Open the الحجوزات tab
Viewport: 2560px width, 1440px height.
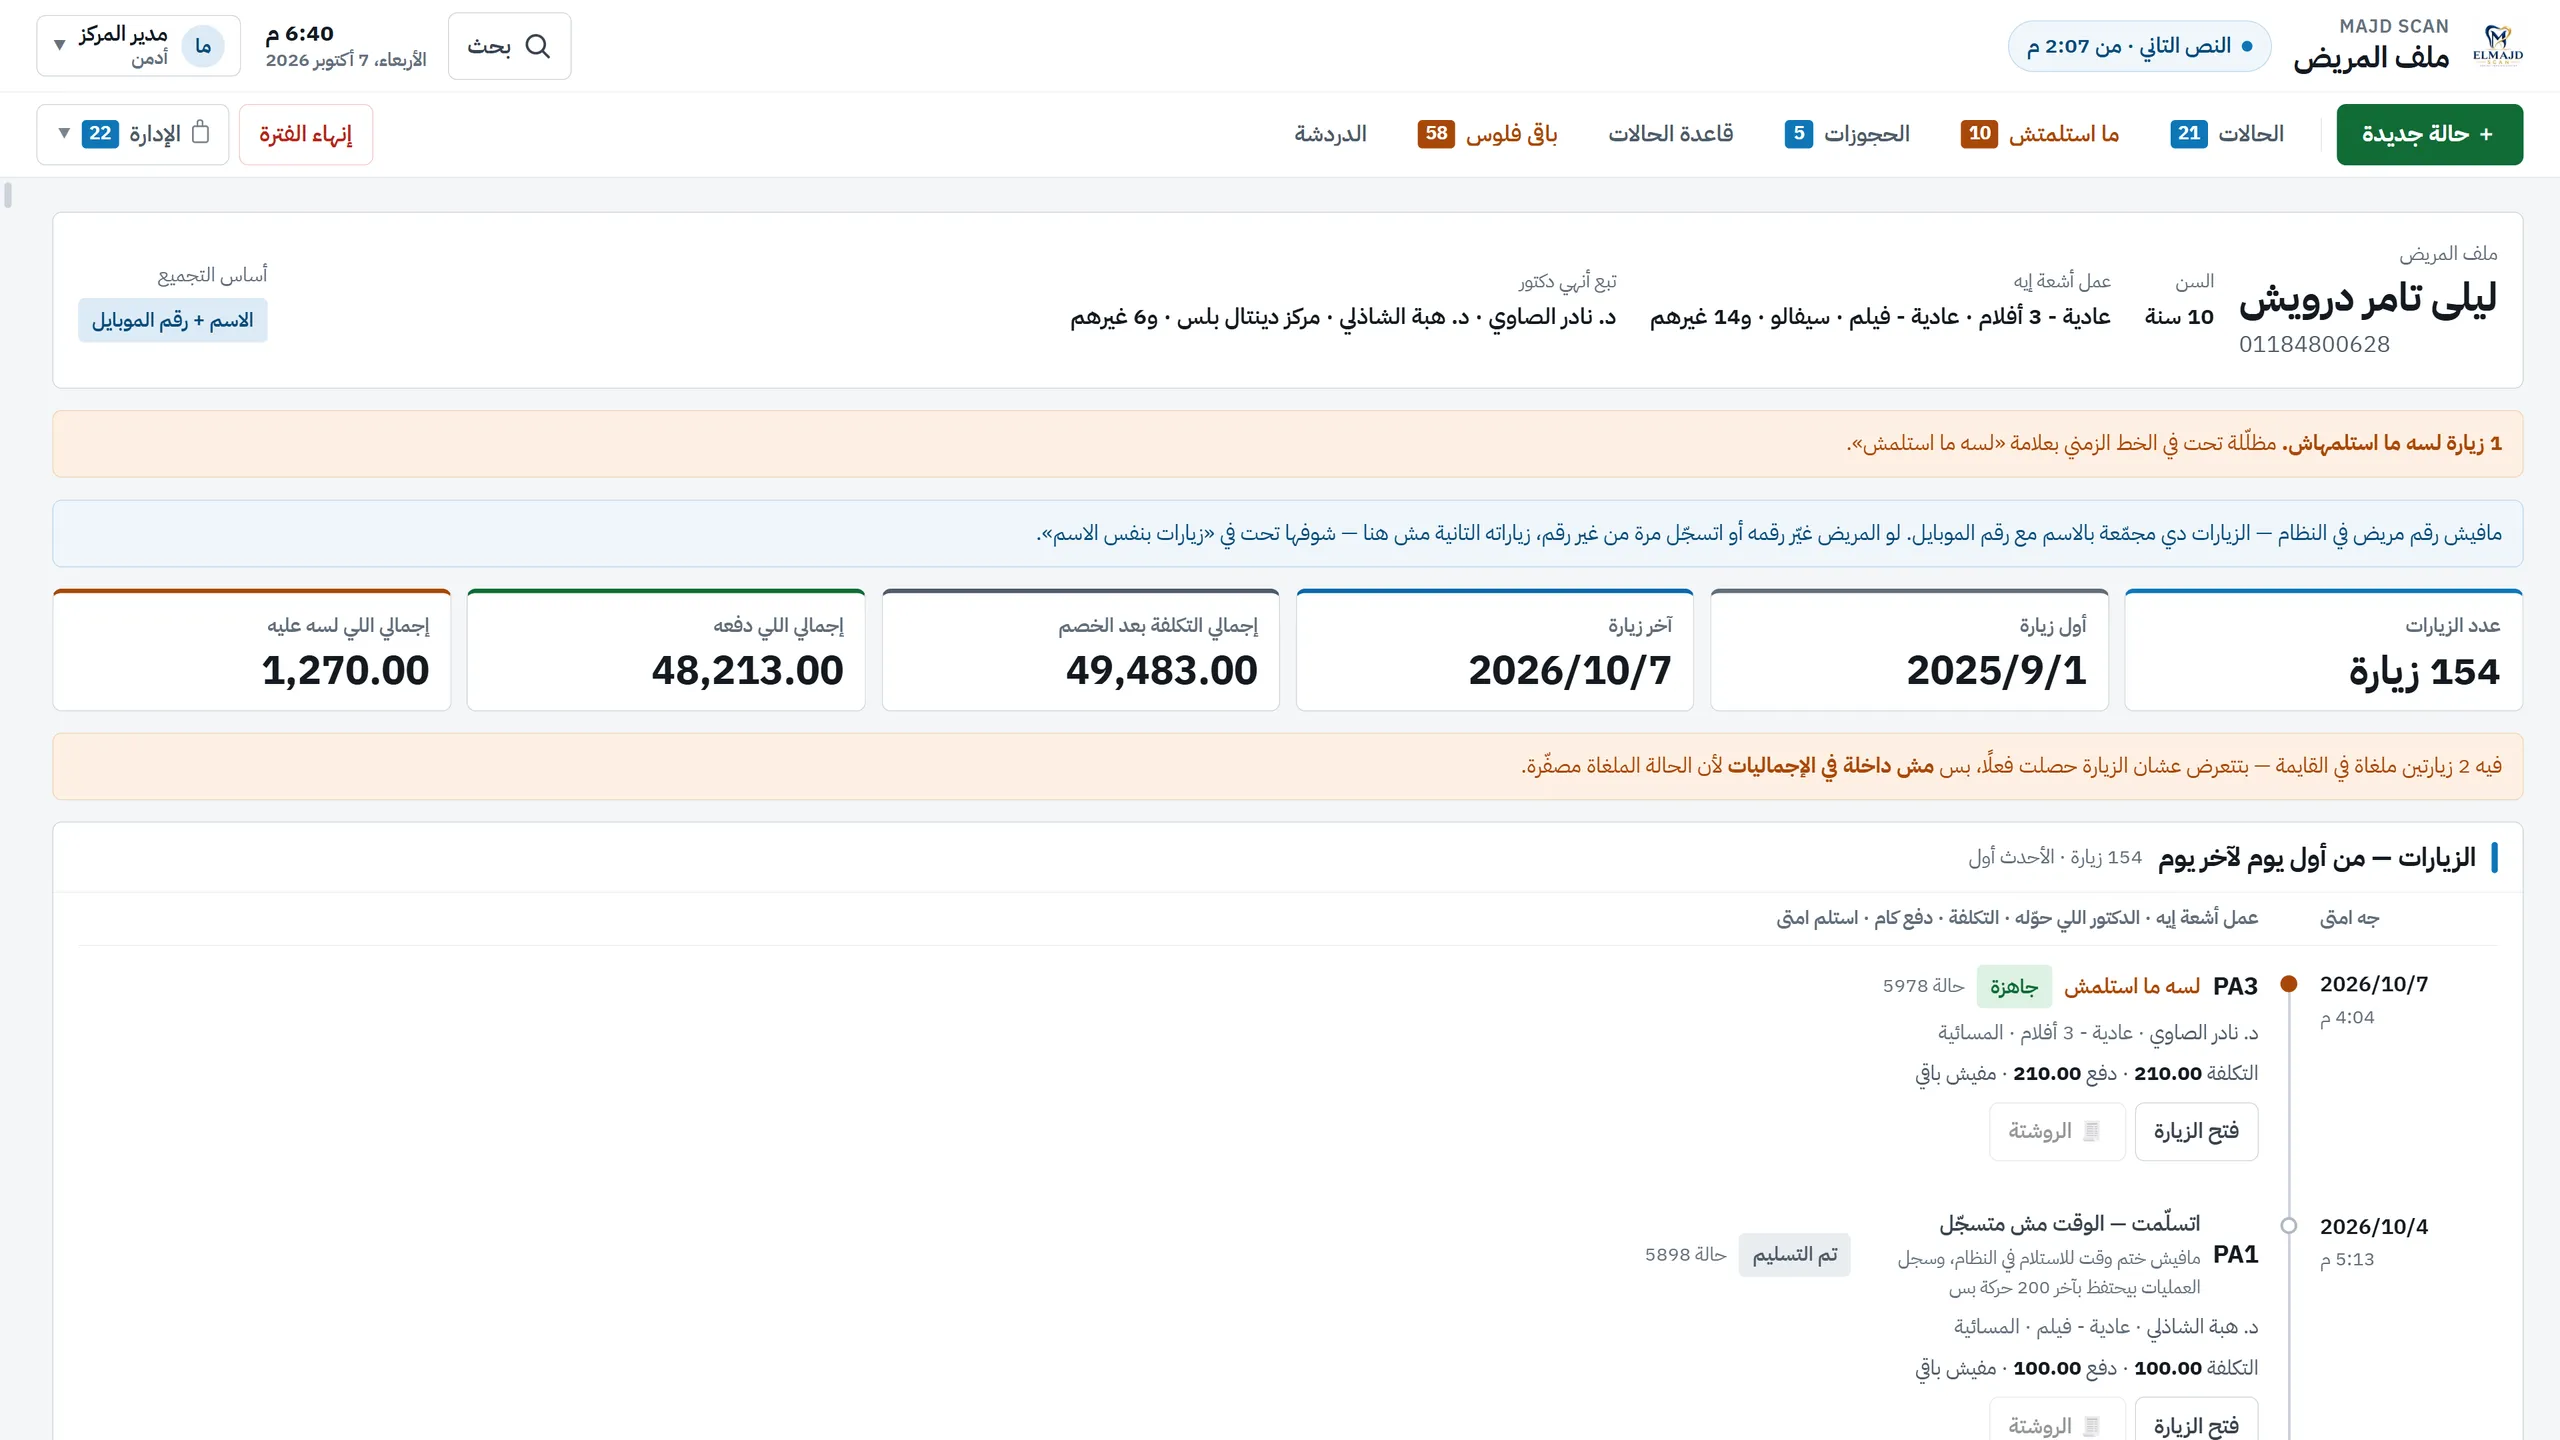coord(1847,134)
